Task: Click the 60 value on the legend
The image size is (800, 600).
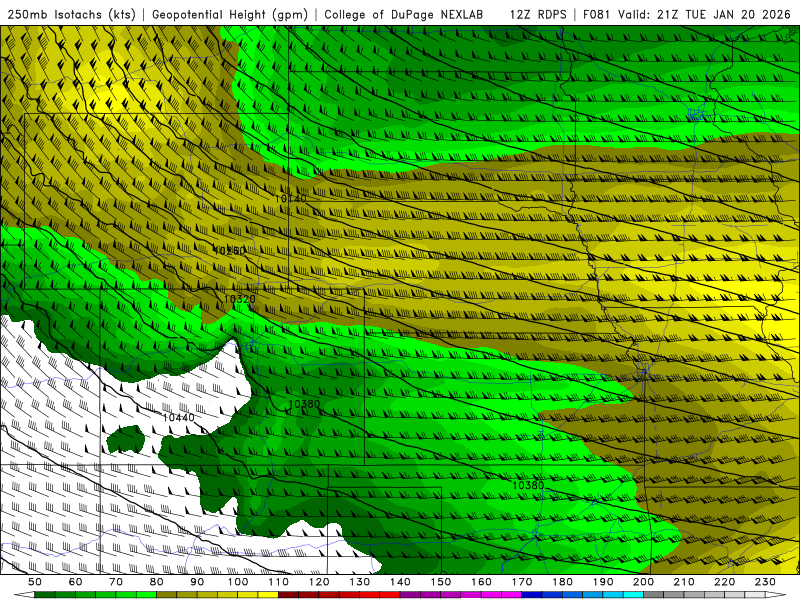Action: click(x=75, y=582)
